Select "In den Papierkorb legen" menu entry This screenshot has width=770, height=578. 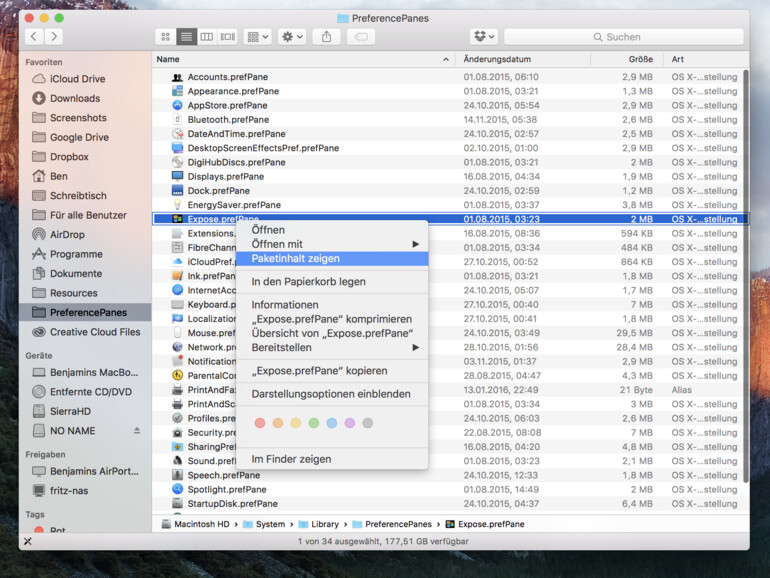pos(308,282)
